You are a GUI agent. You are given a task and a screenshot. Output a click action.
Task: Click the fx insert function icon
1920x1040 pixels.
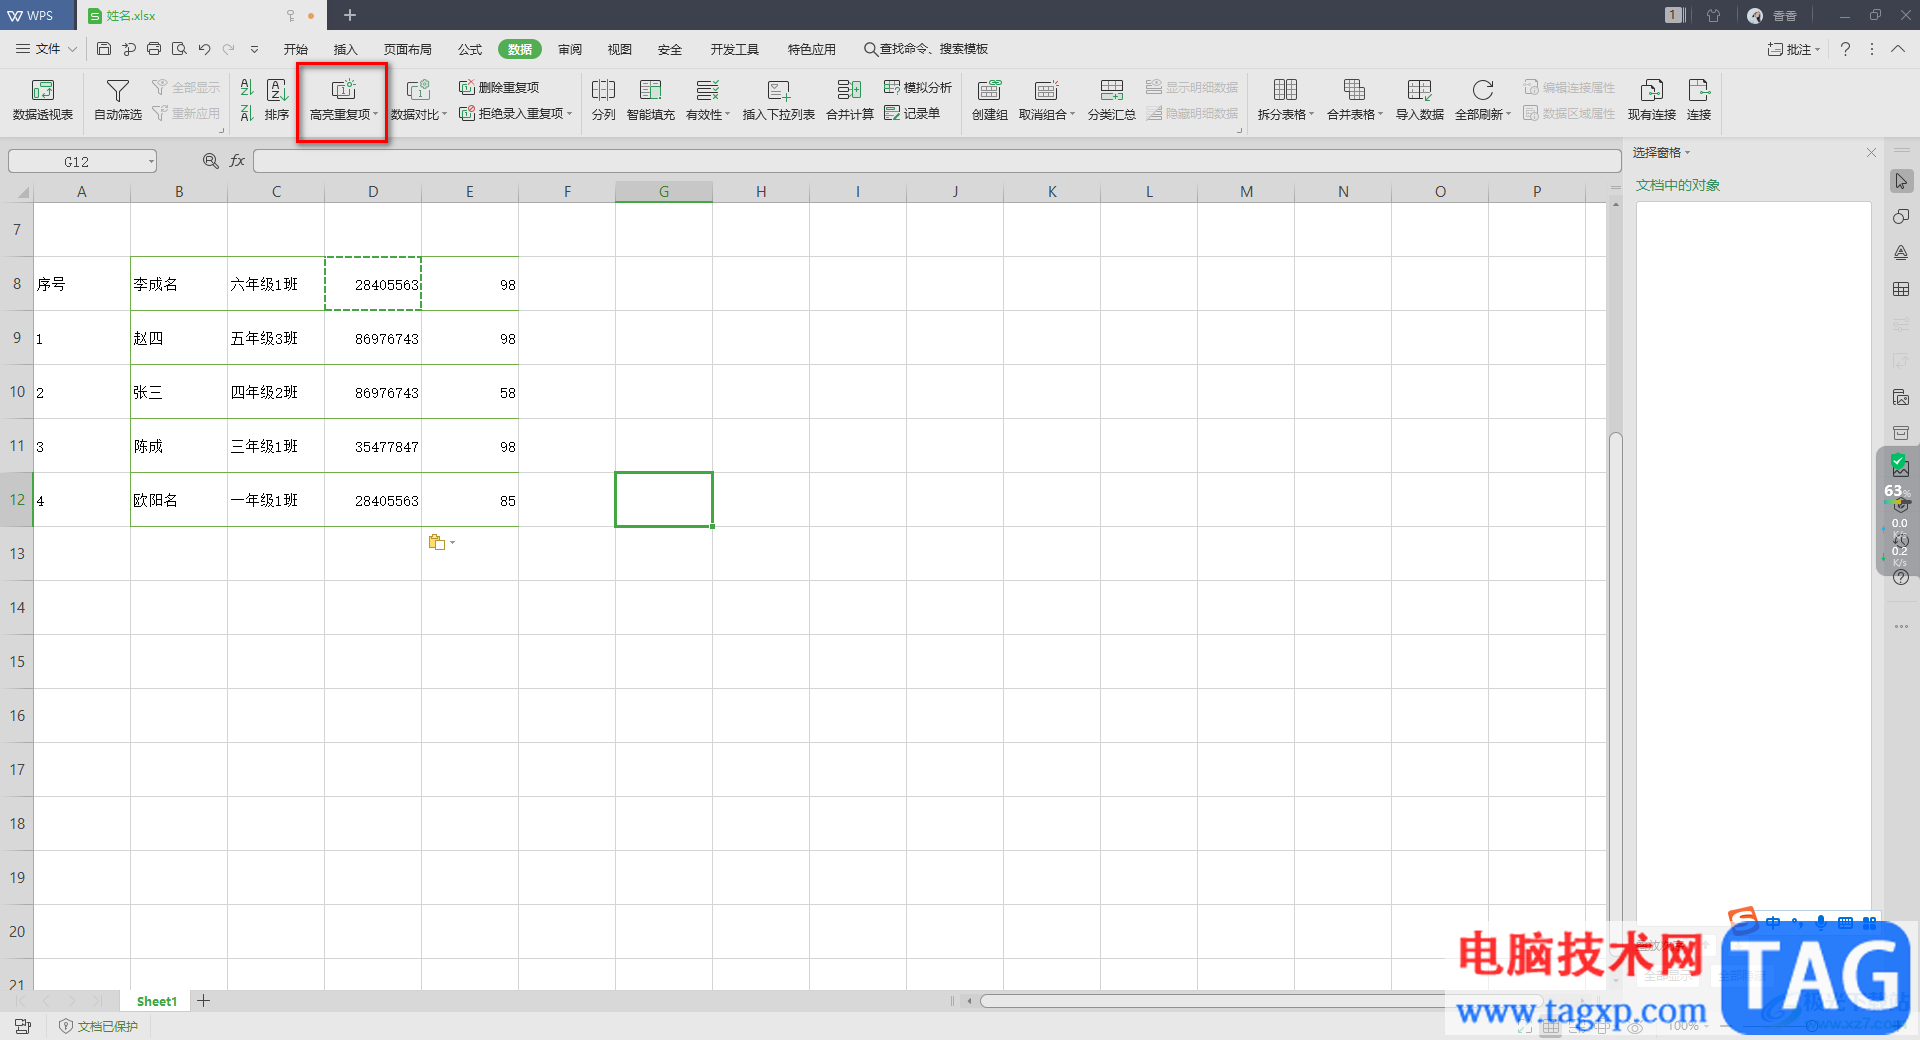click(237, 161)
